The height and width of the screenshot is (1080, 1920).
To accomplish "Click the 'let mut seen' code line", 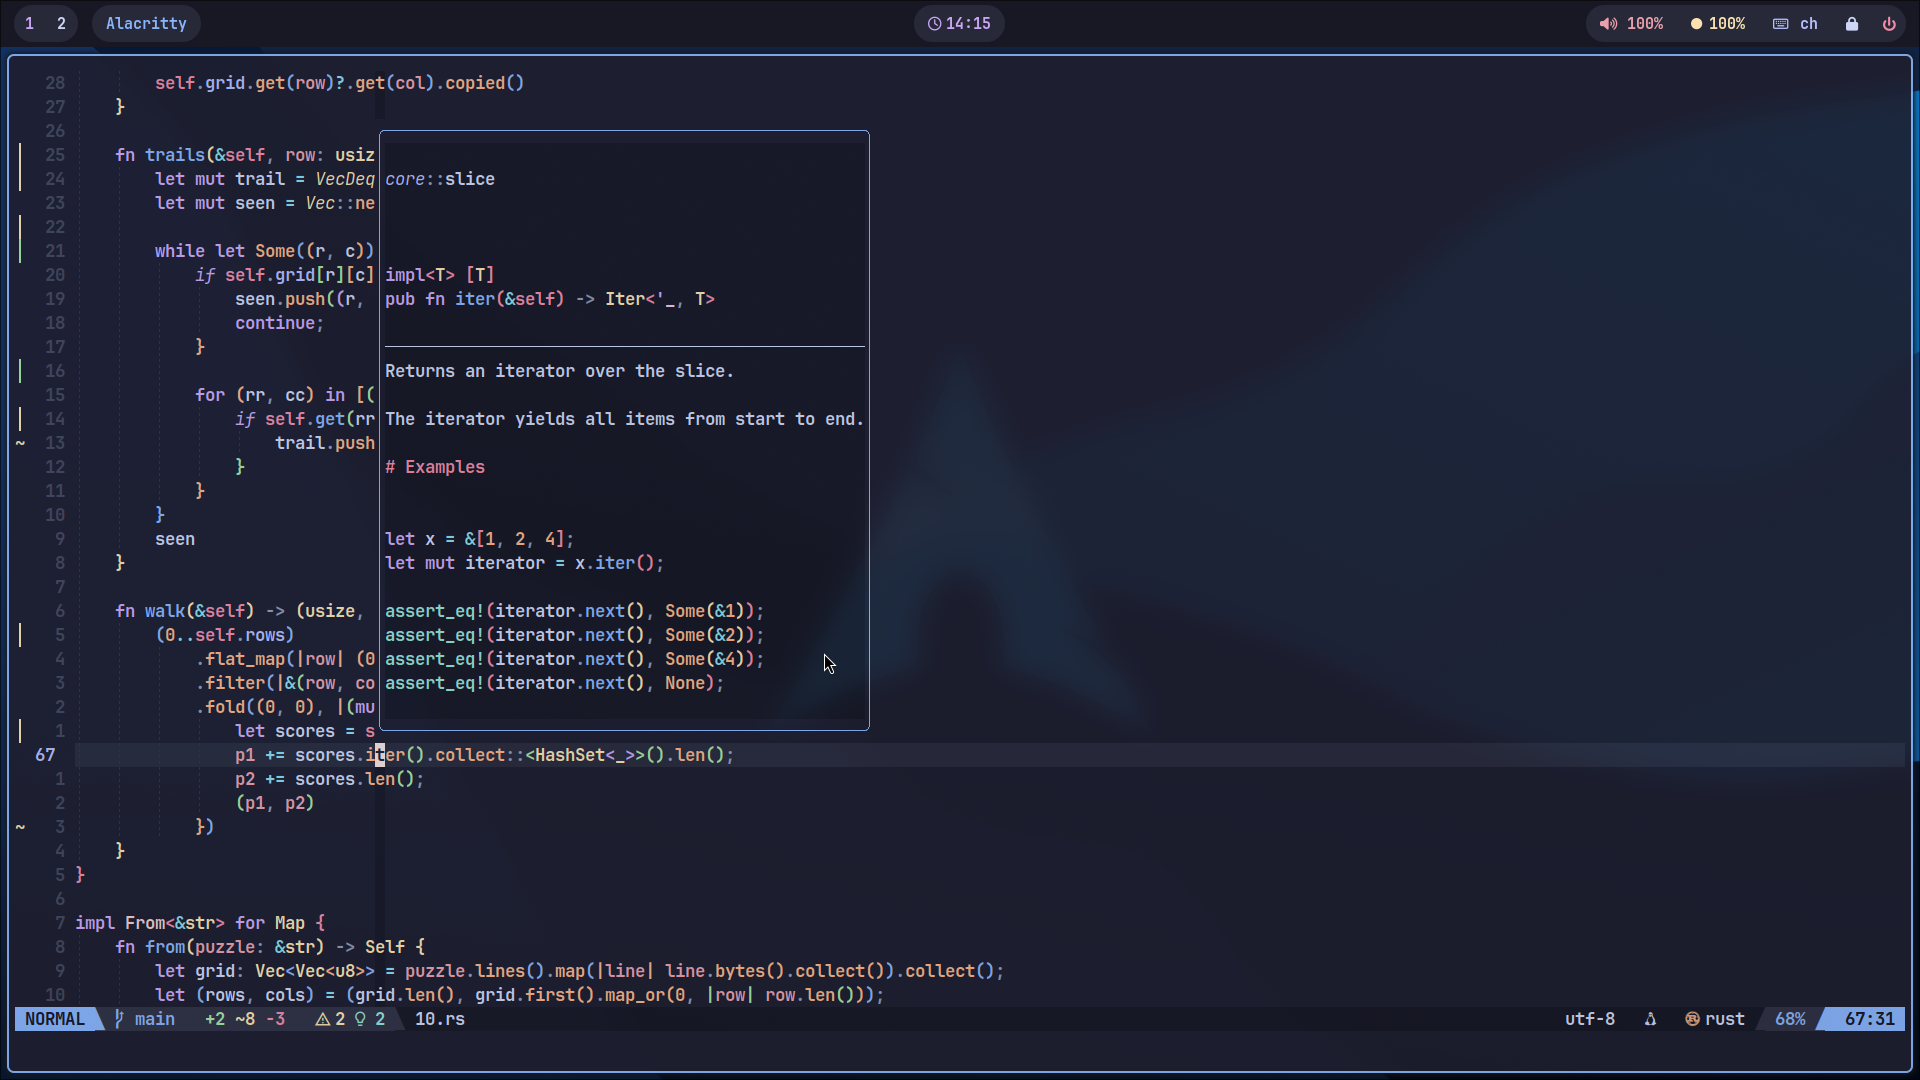I will tap(265, 203).
